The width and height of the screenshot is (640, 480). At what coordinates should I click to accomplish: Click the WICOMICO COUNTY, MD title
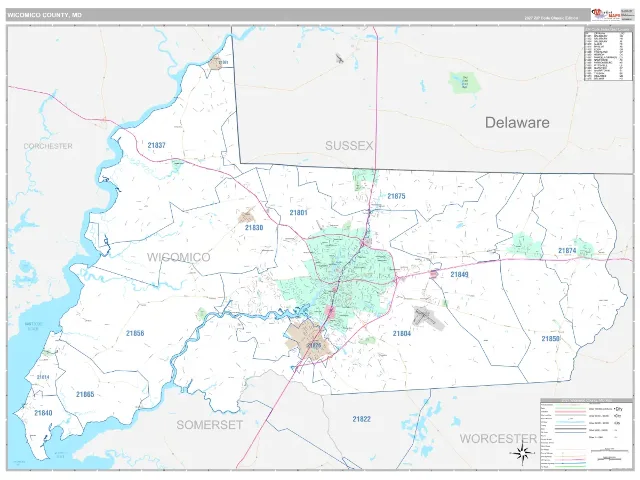tap(44, 15)
